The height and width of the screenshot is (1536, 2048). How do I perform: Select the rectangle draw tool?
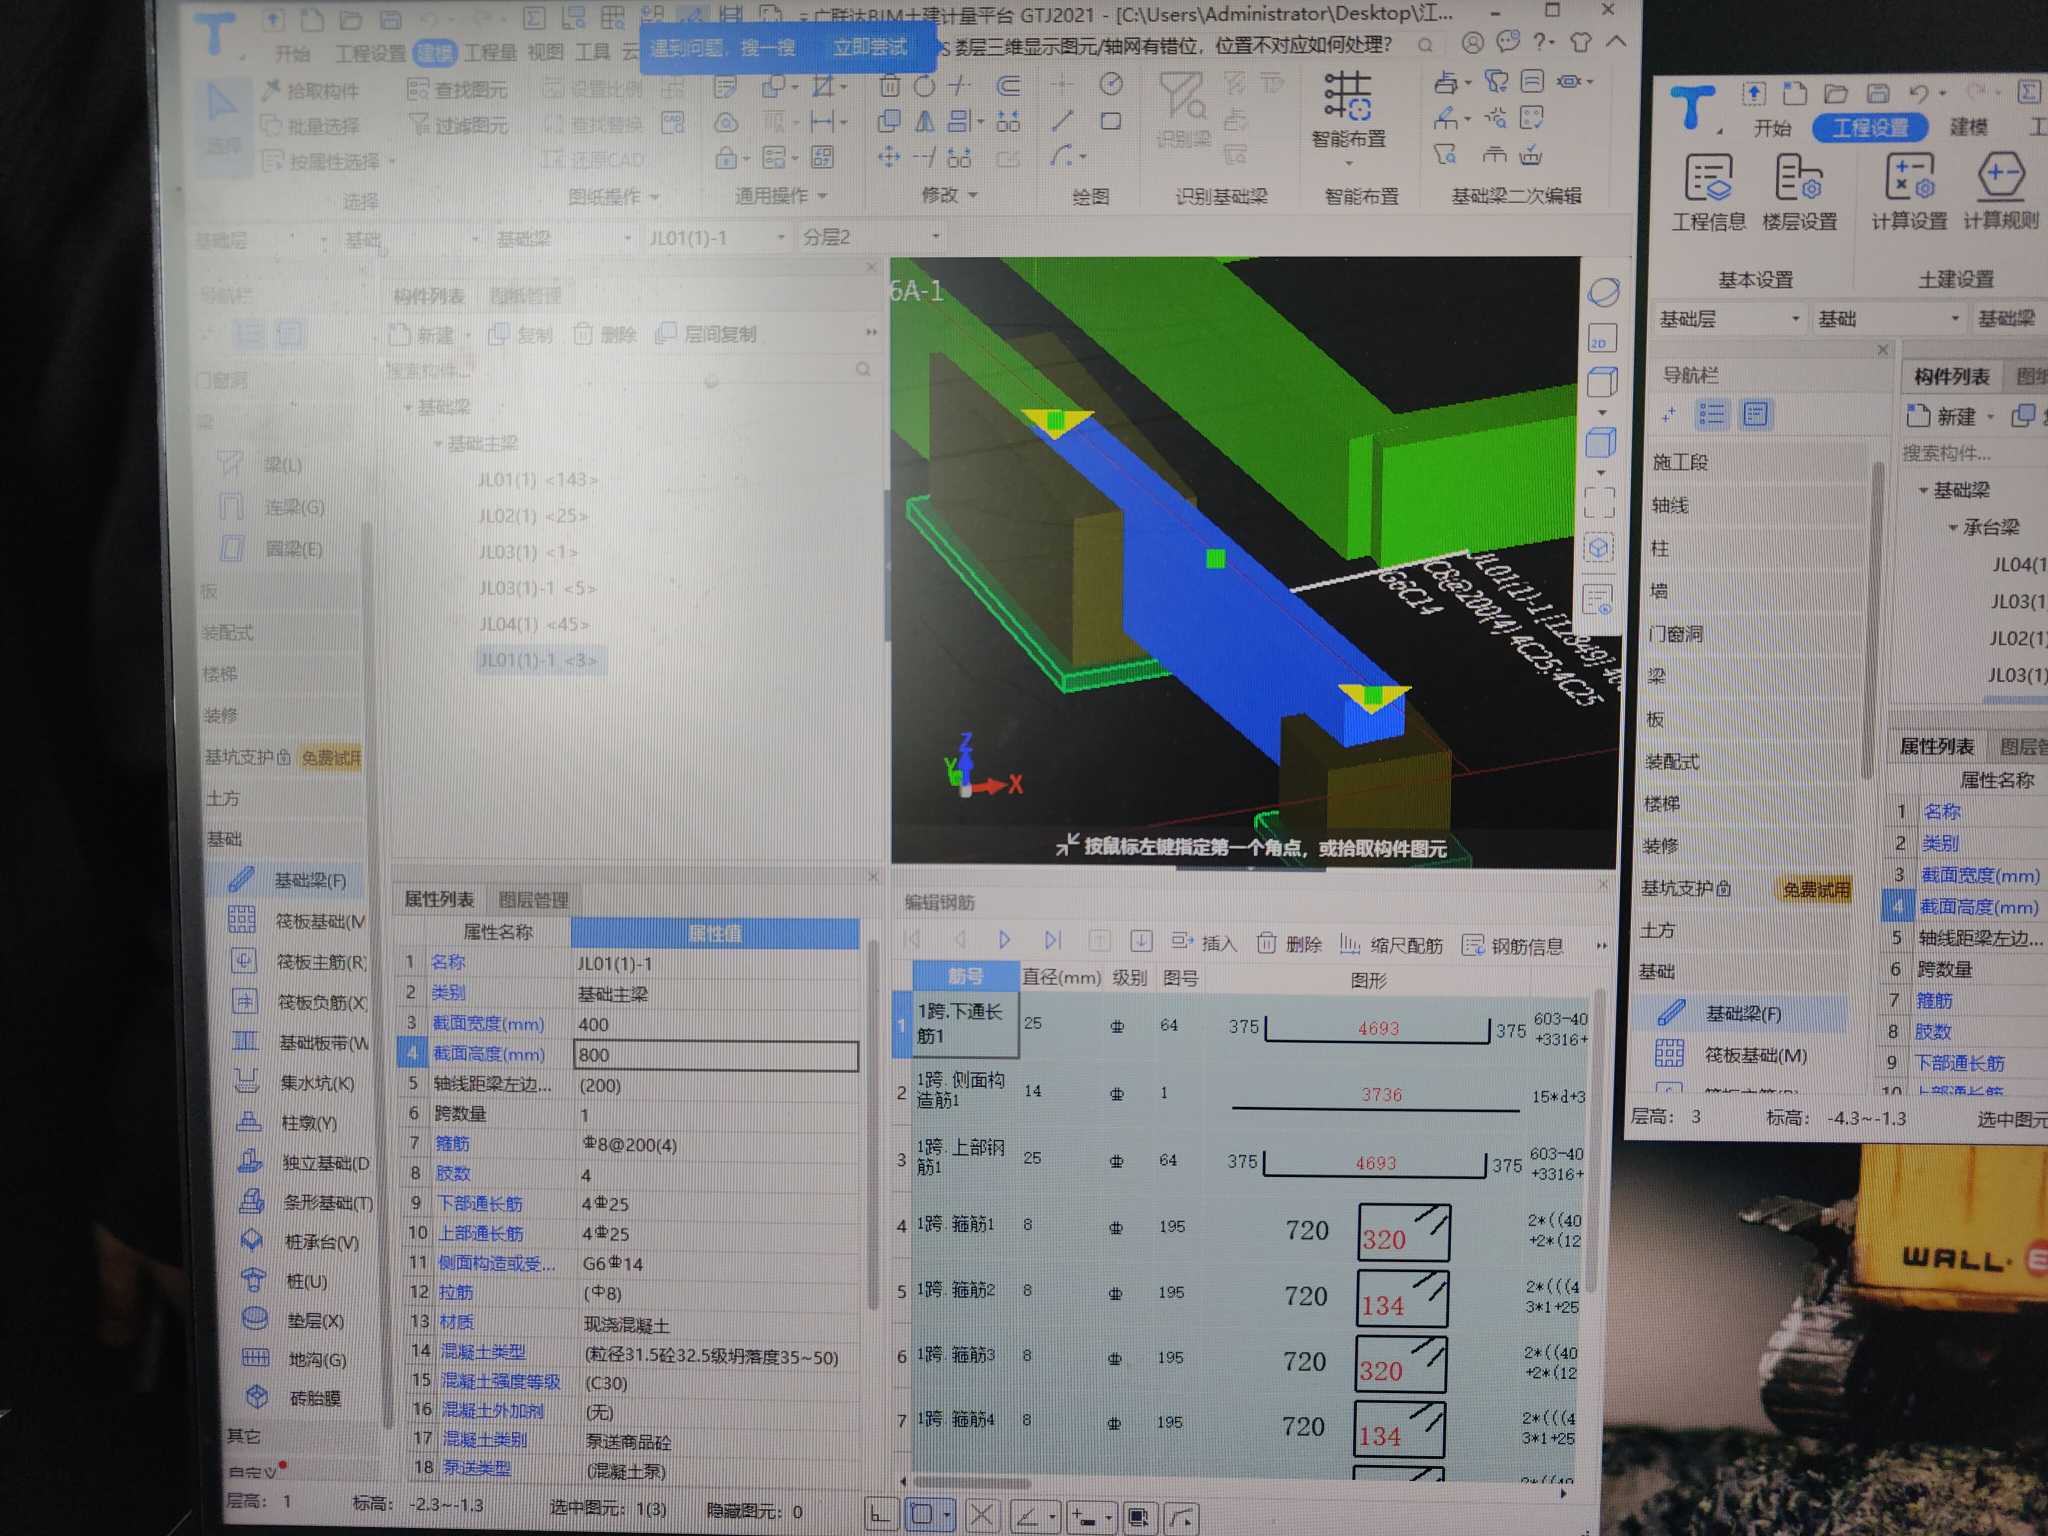tap(1110, 122)
